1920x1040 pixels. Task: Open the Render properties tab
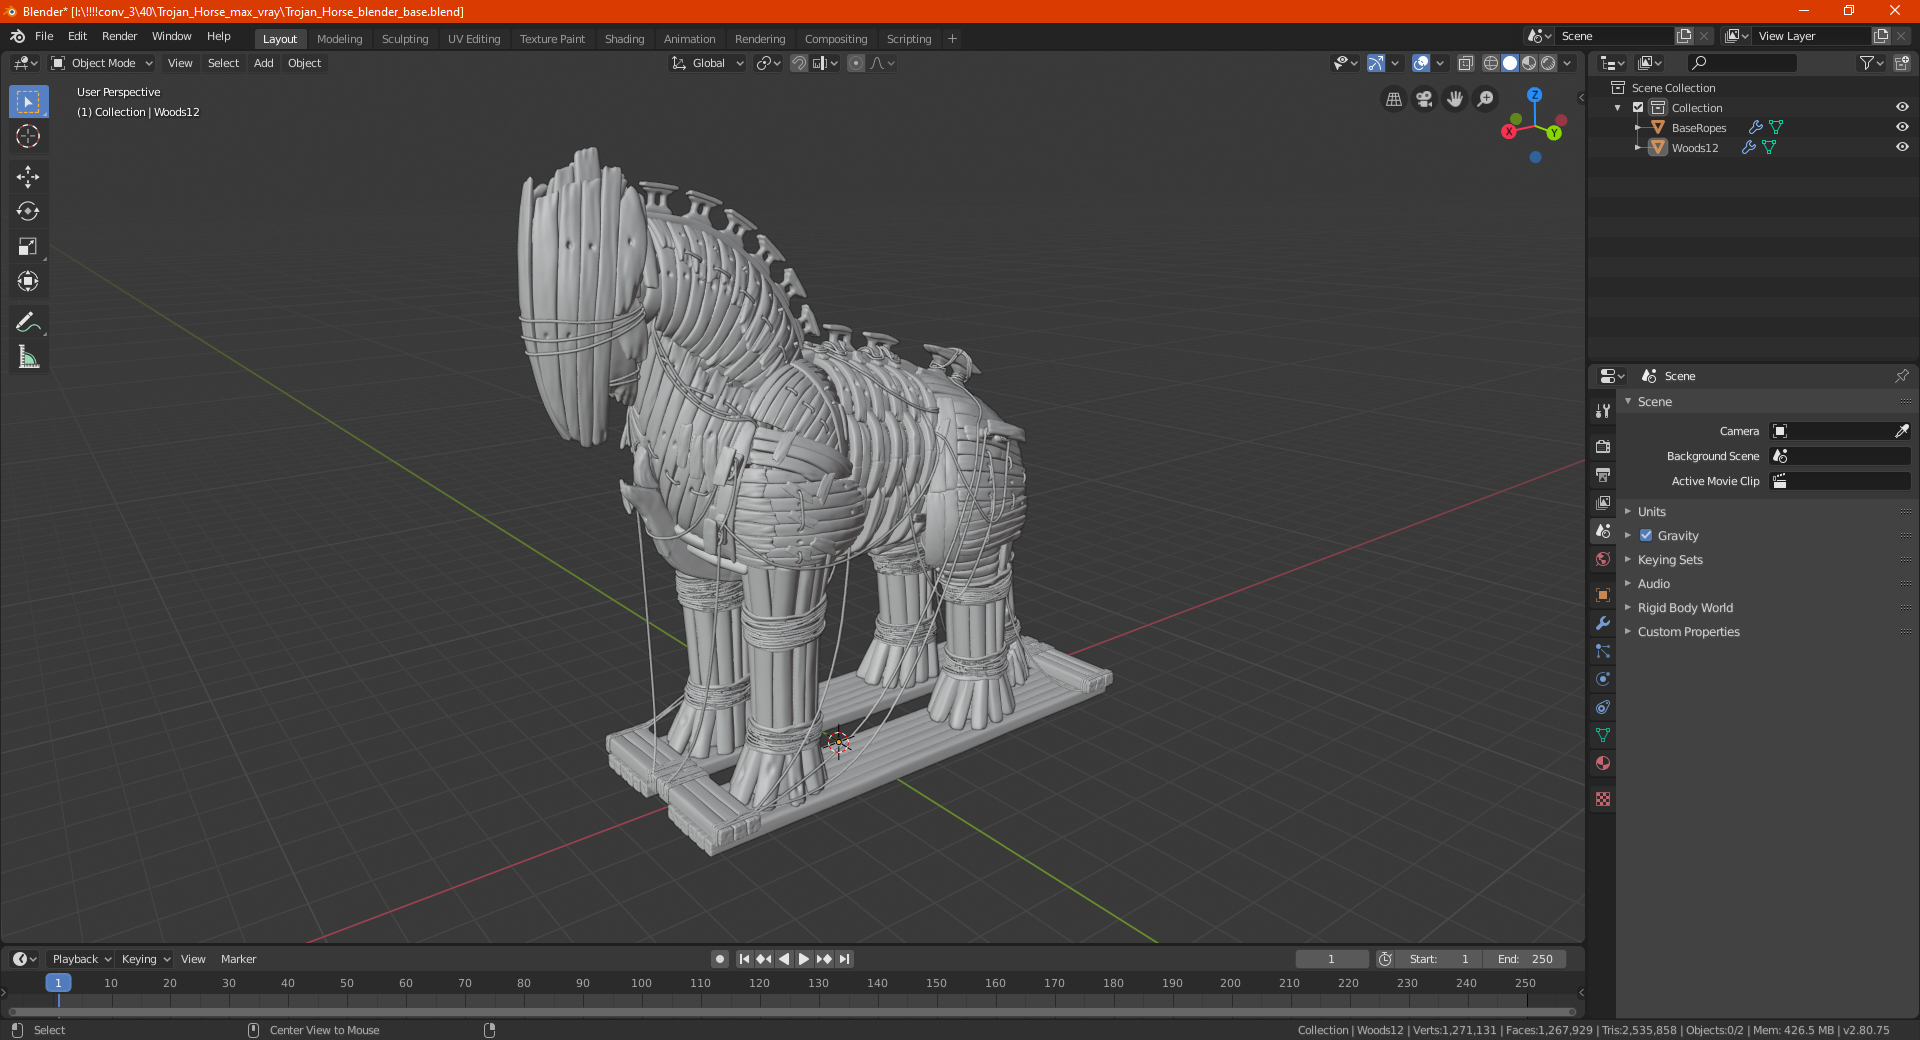pos(1603,446)
